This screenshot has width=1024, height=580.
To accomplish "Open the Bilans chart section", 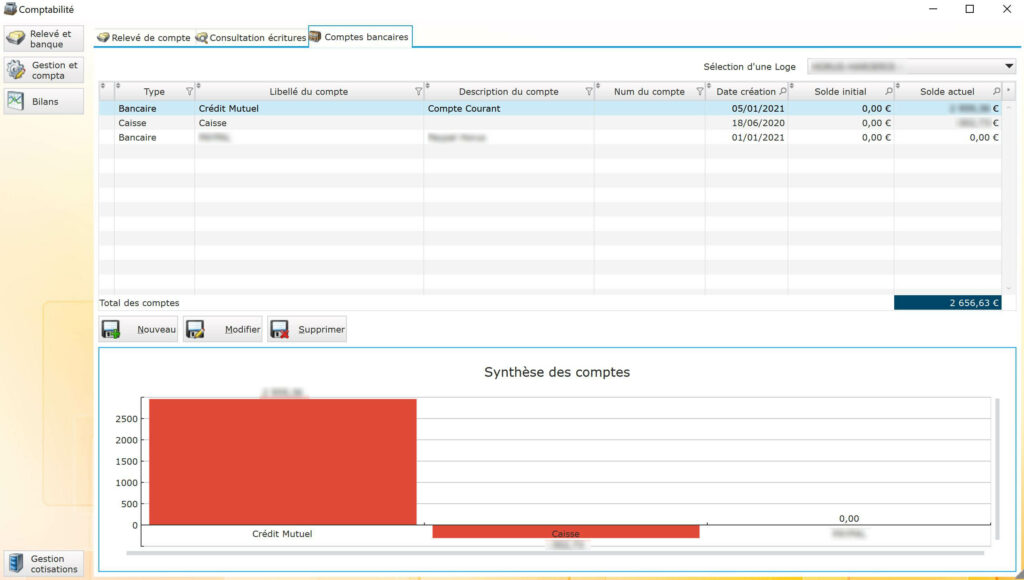I will (43, 101).
